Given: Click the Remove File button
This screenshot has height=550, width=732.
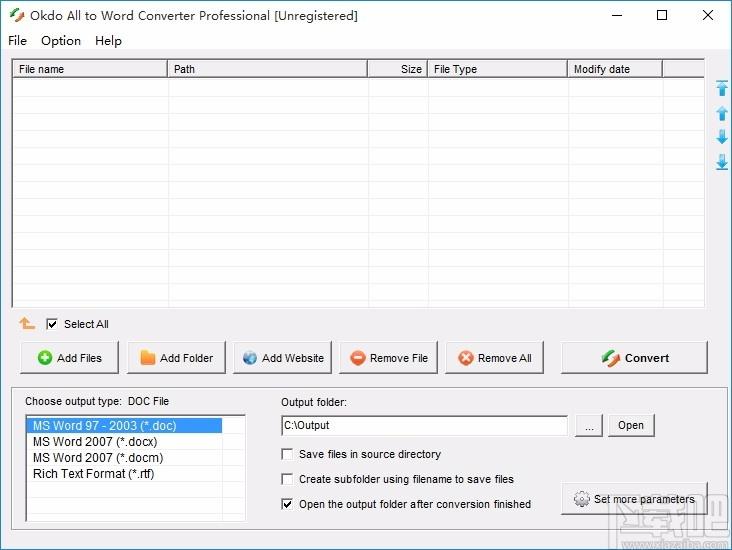Looking at the screenshot, I should pyautogui.click(x=388, y=358).
